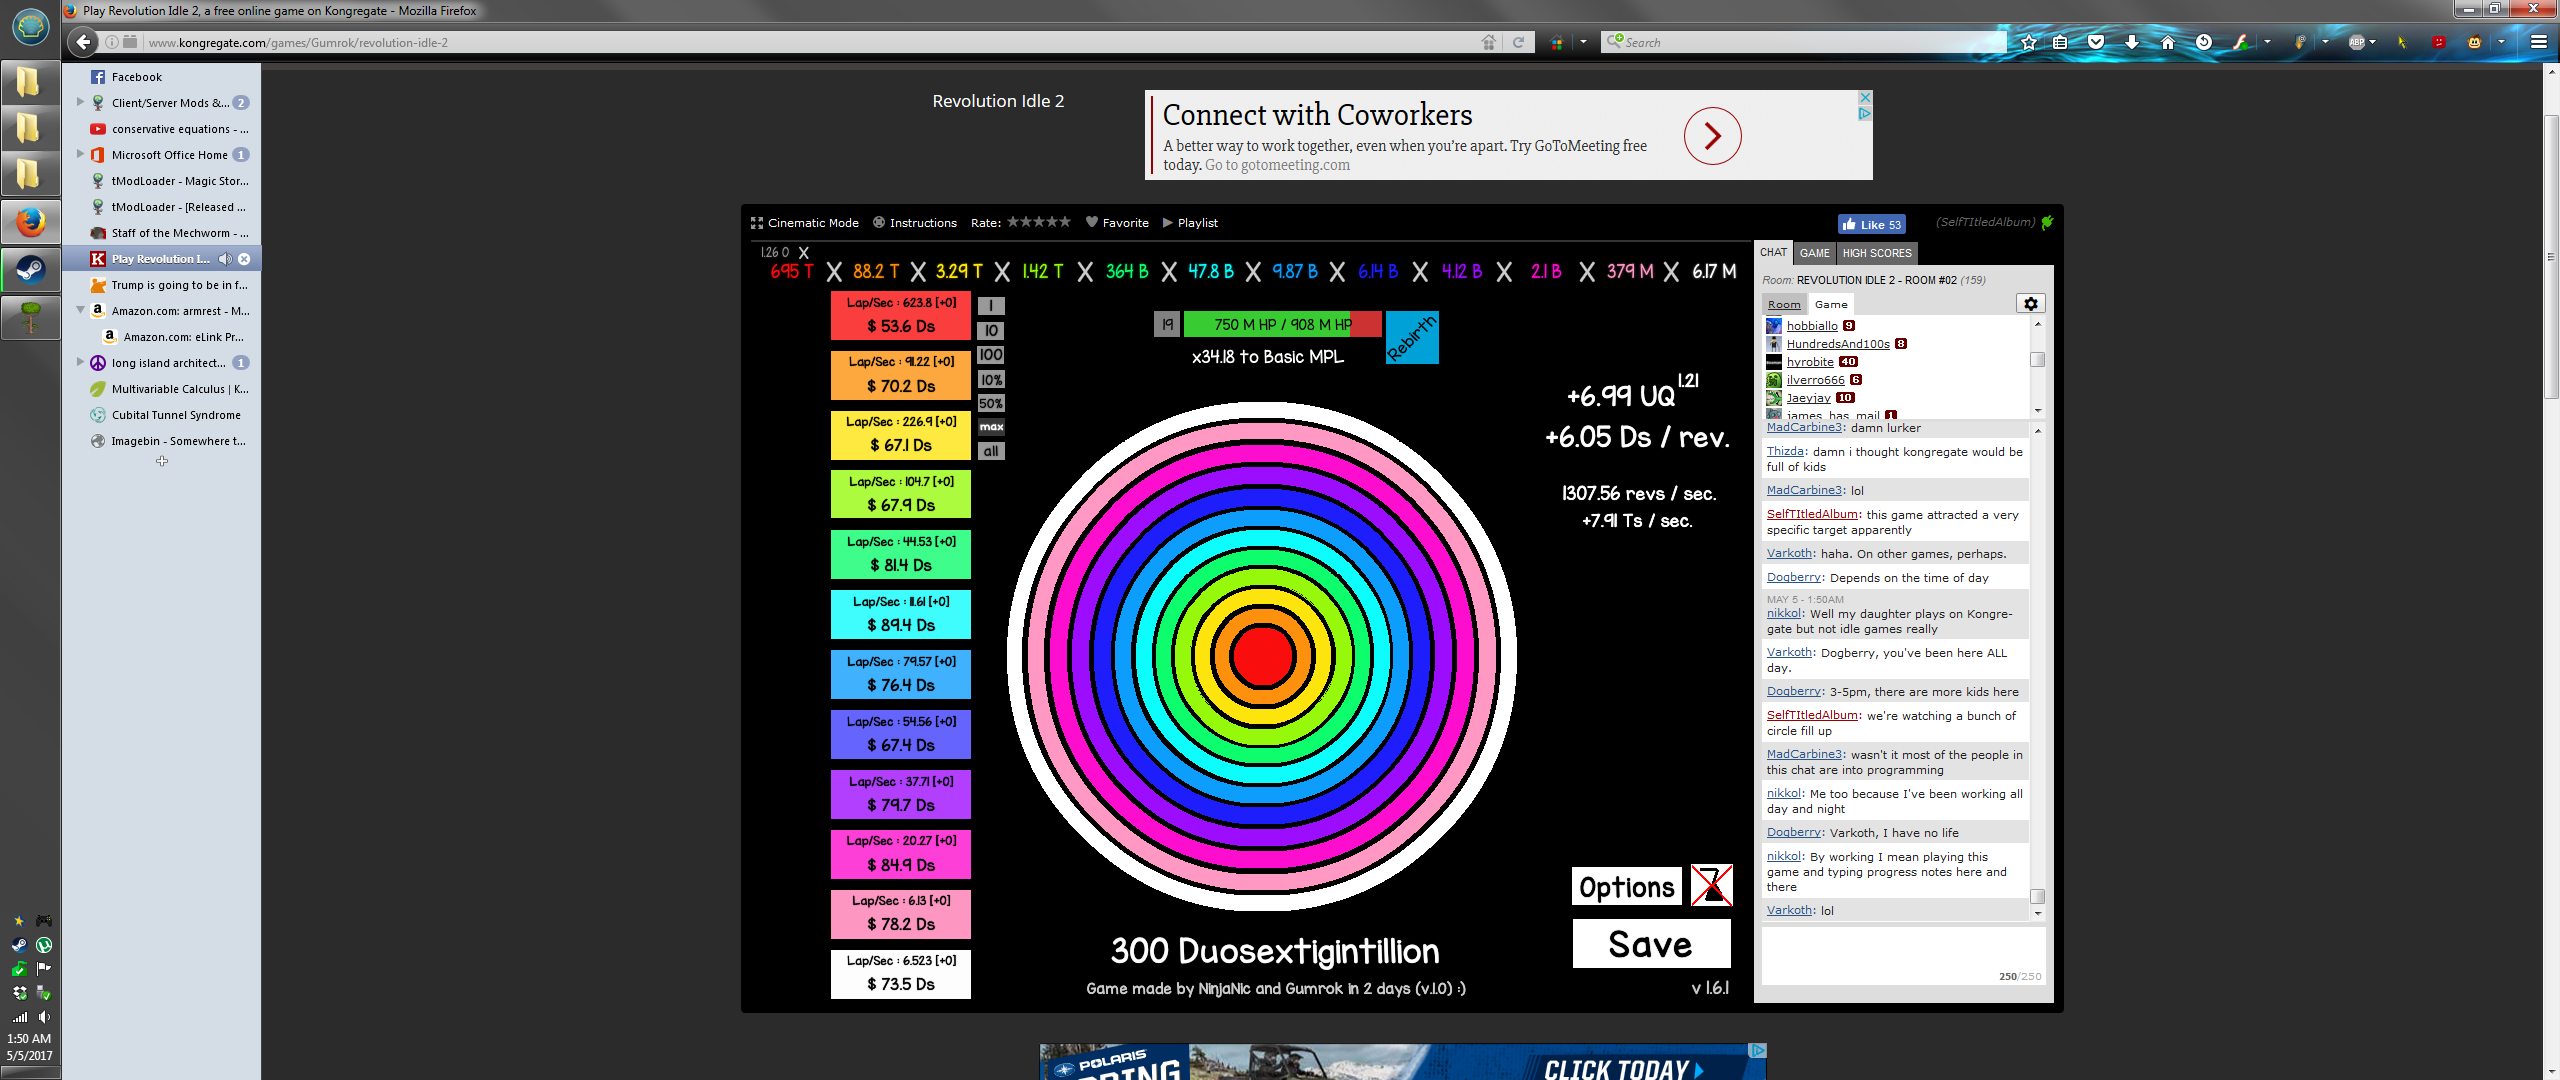Open the game Instructions
The width and height of the screenshot is (2560, 1080).
pos(915,223)
